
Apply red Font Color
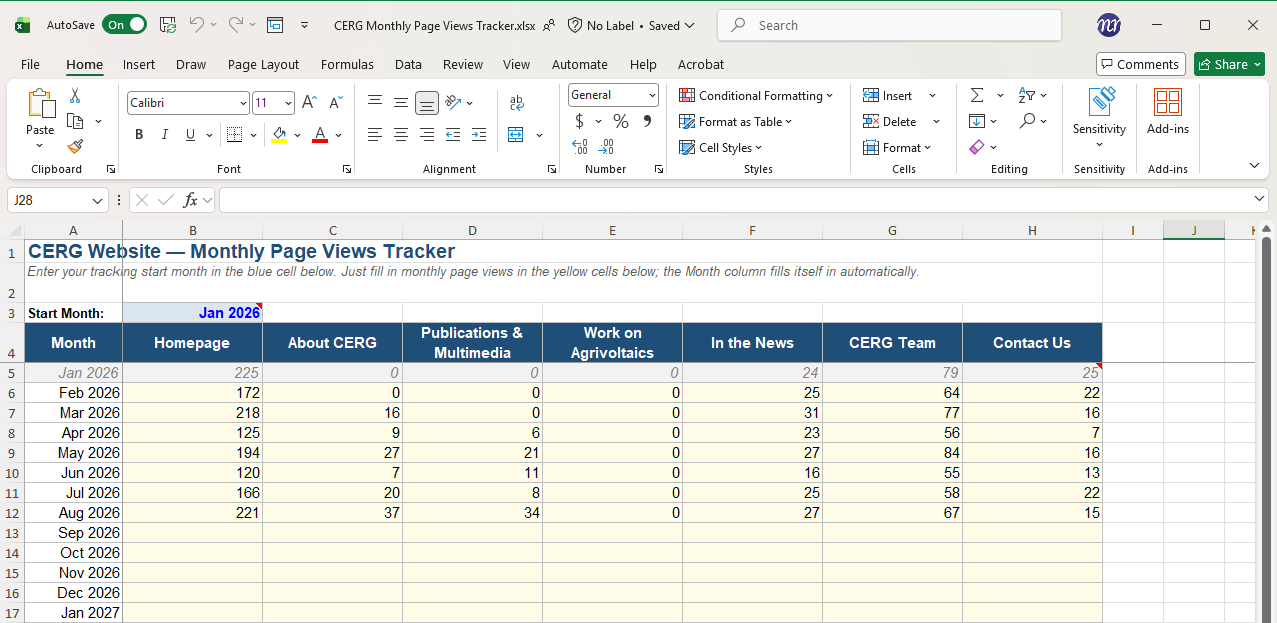coord(320,134)
